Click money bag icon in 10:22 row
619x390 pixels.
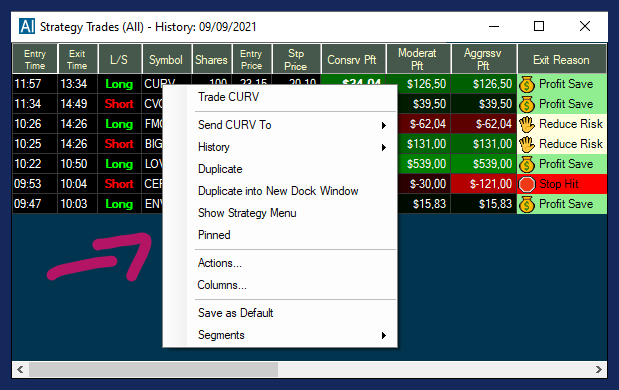527,164
